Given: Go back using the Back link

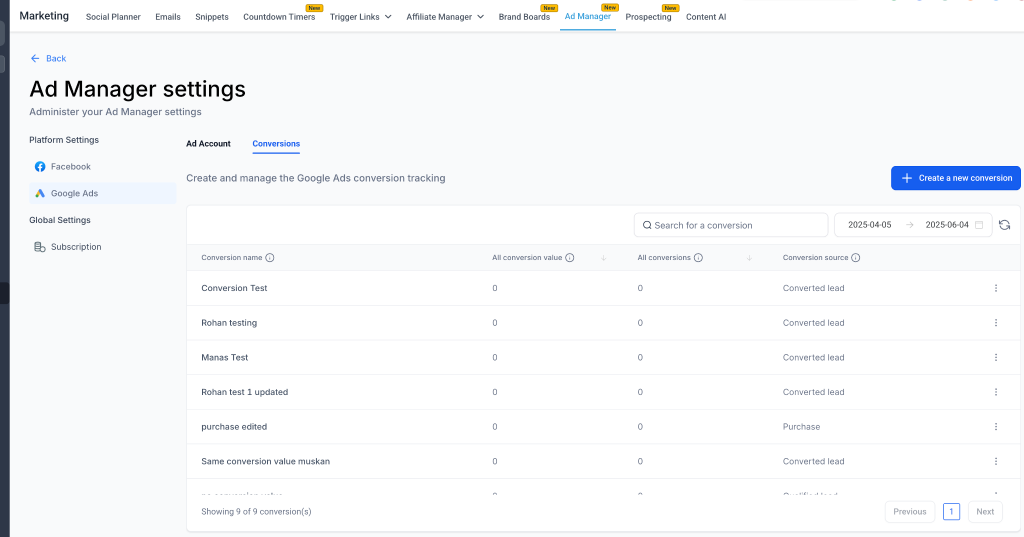Looking at the screenshot, I should pos(48,58).
